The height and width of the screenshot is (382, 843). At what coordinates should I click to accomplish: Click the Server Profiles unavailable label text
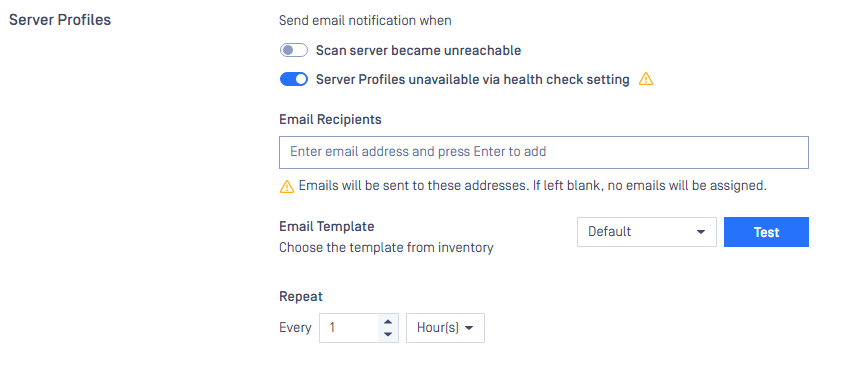tap(473, 80)
